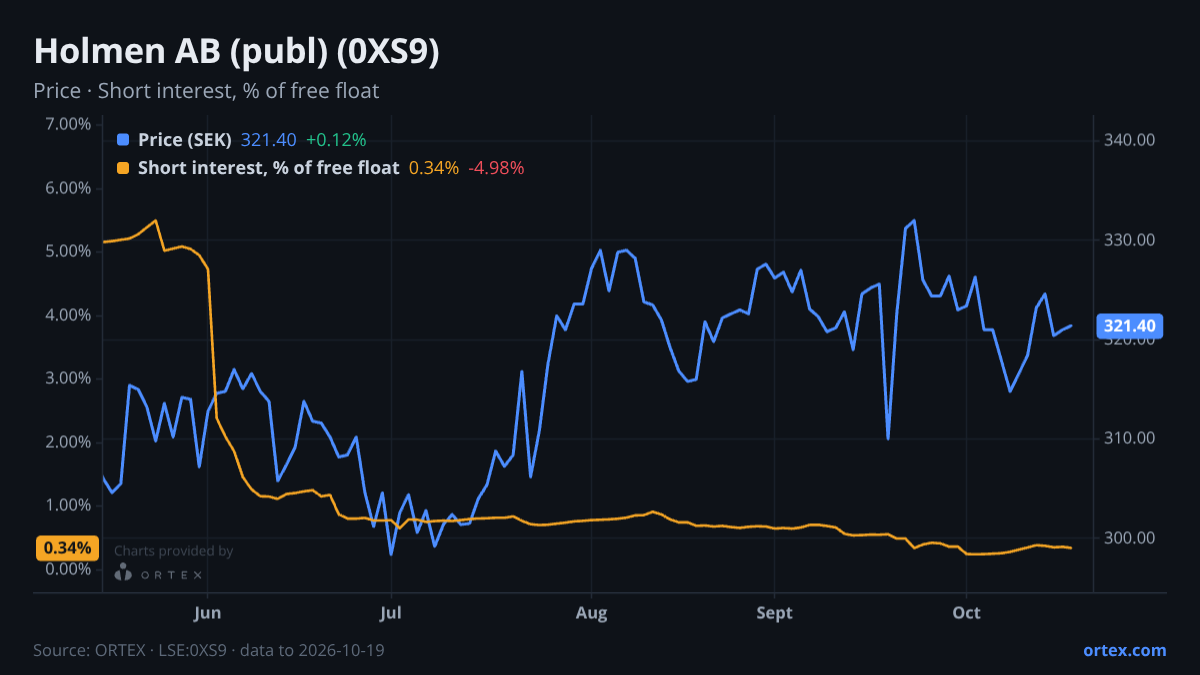Click the 300.00 right axis label
Screen dimensions: 1200x675
click(x=1130, y=538)
